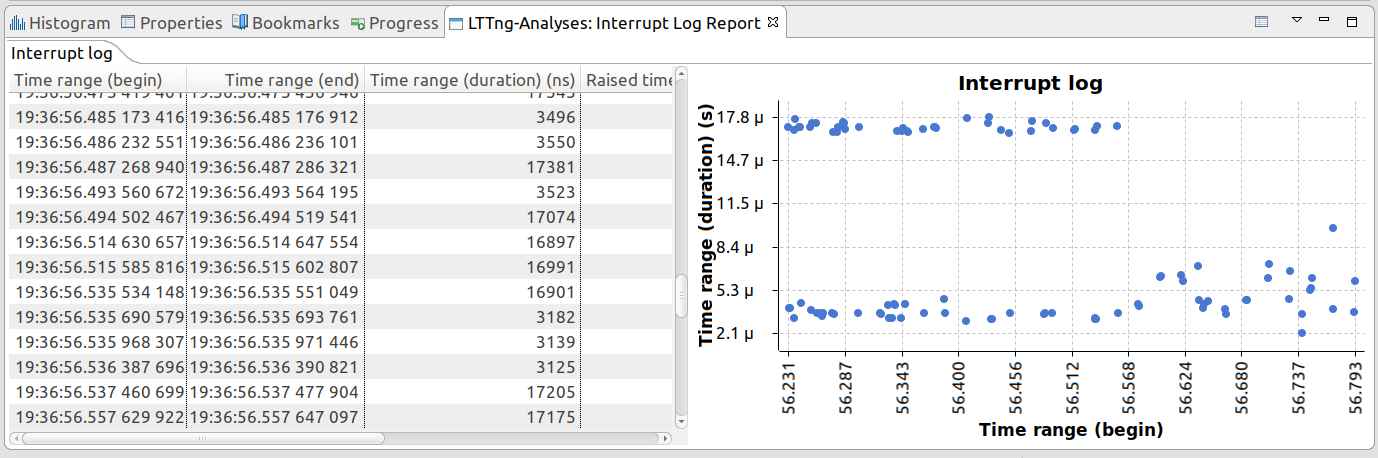Sort by Time range (end) column header

(276, 80)
